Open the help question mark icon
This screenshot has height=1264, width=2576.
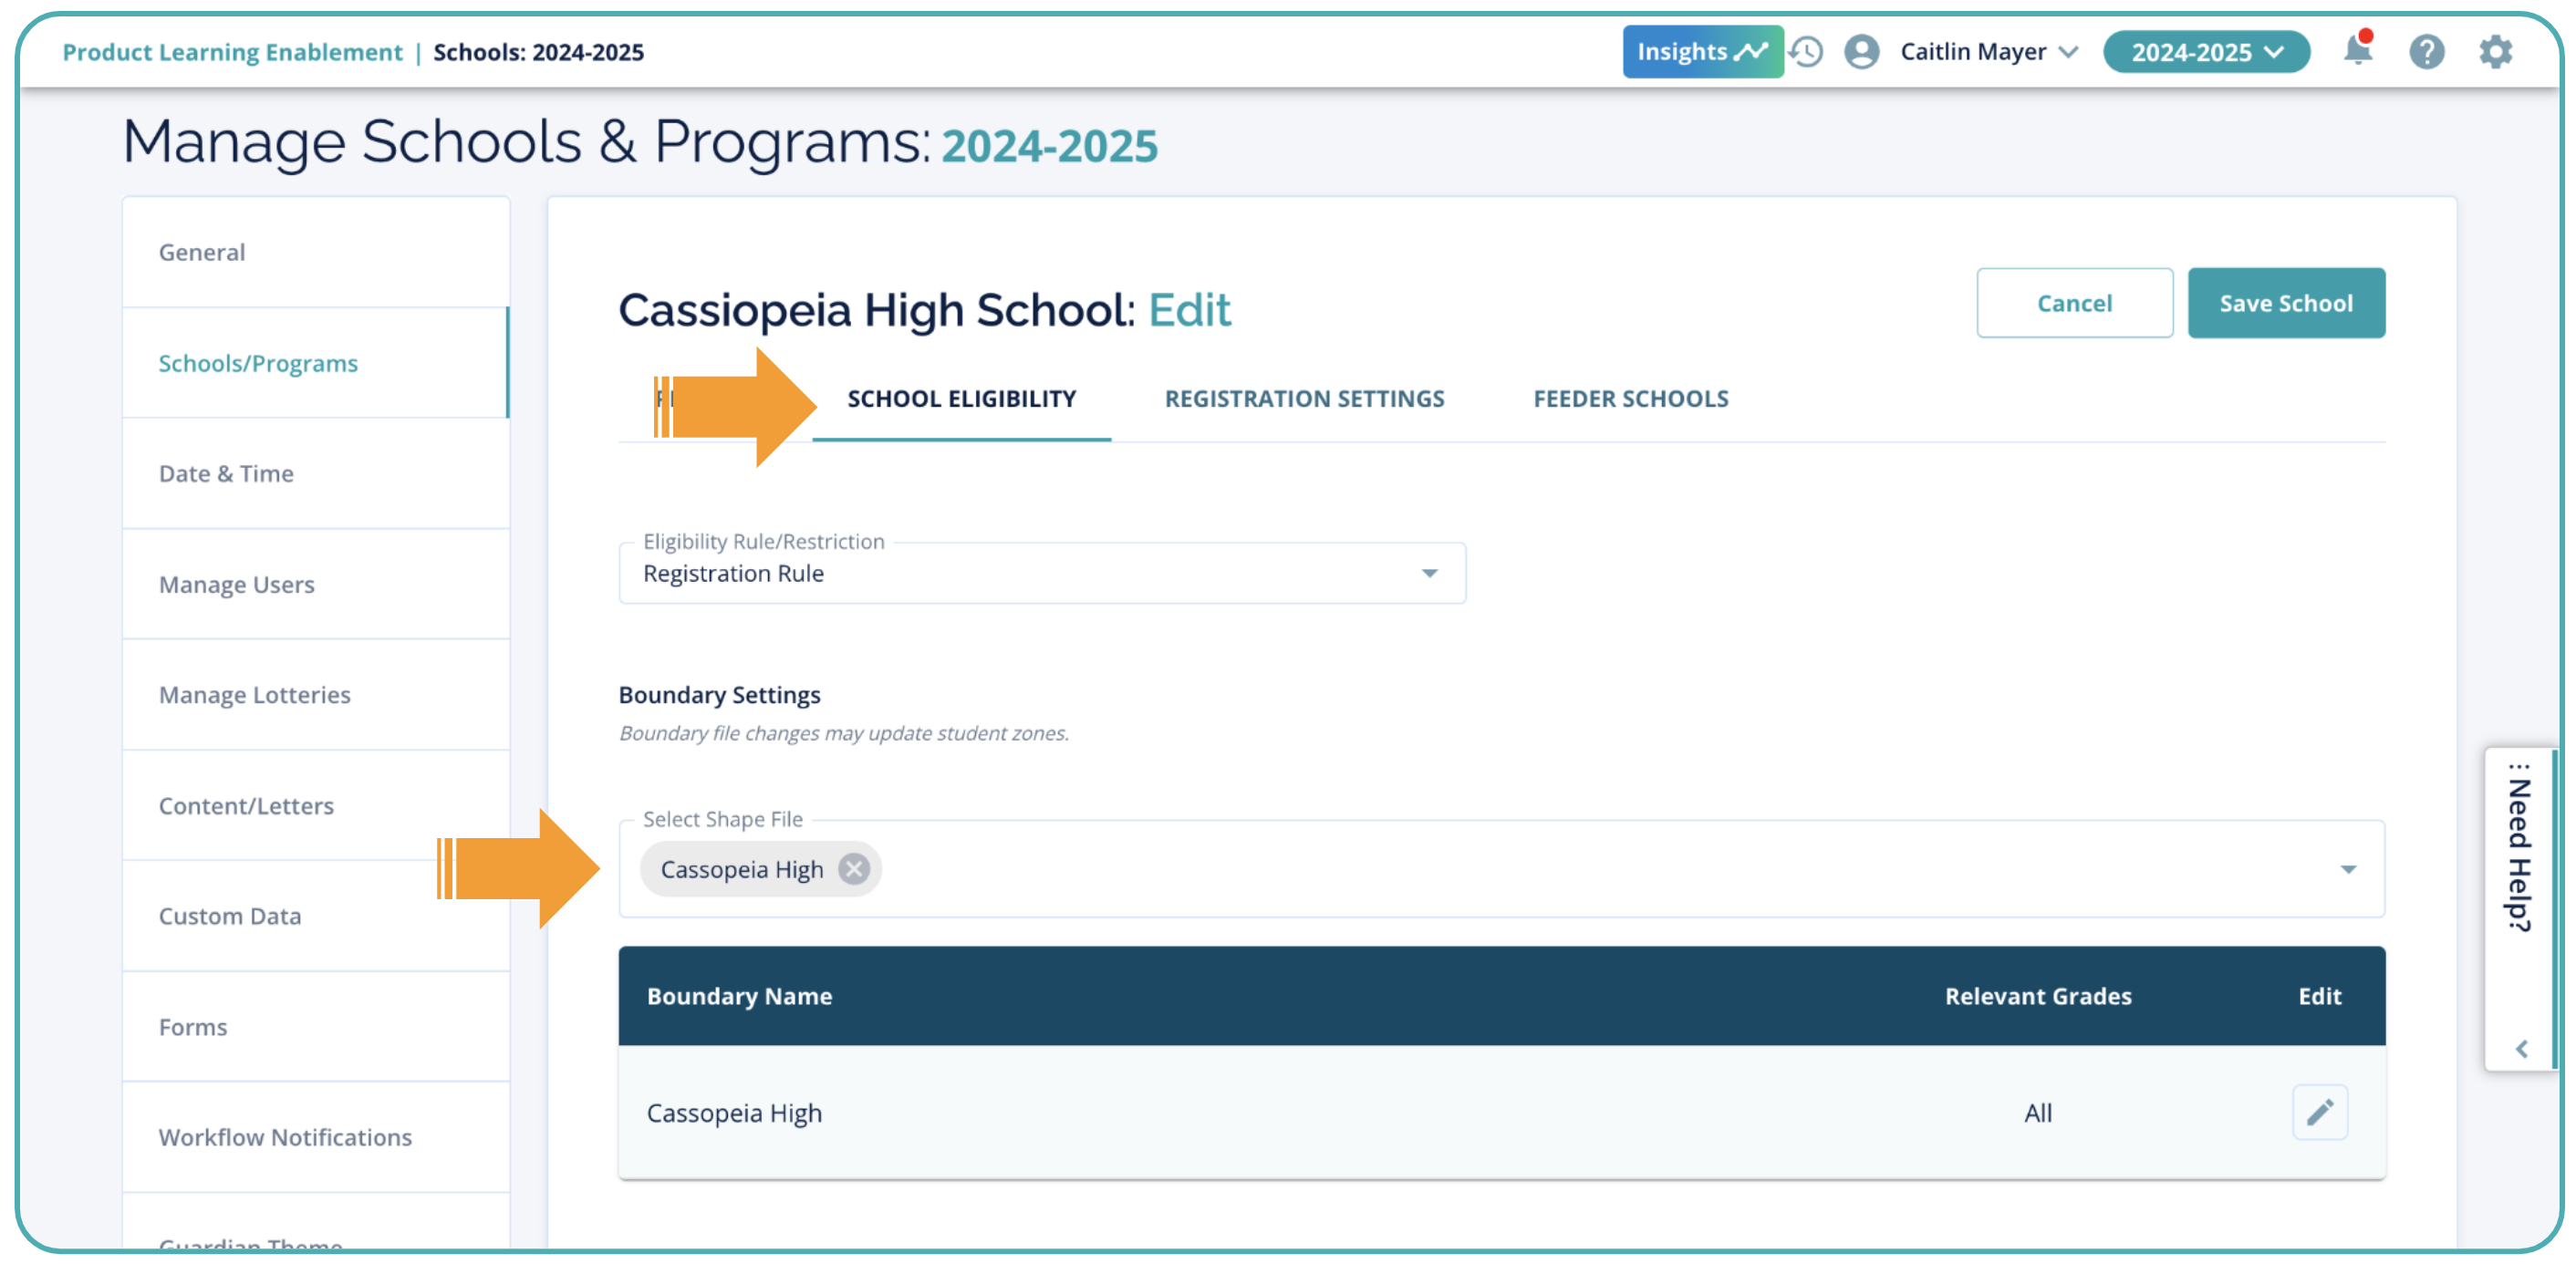point(2426,52)
